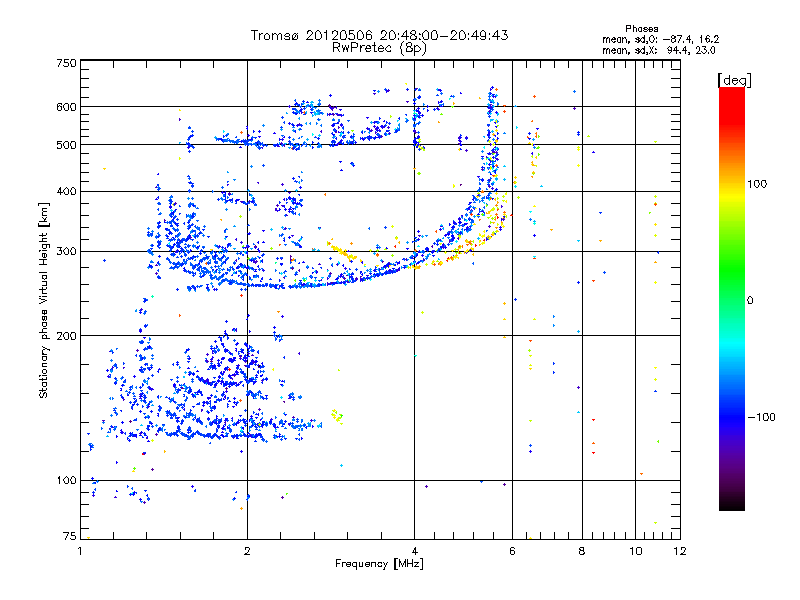Viewport: 800px width, 600px height.
Task: Click the y-axis label '100'
Action: click(66, 480)
